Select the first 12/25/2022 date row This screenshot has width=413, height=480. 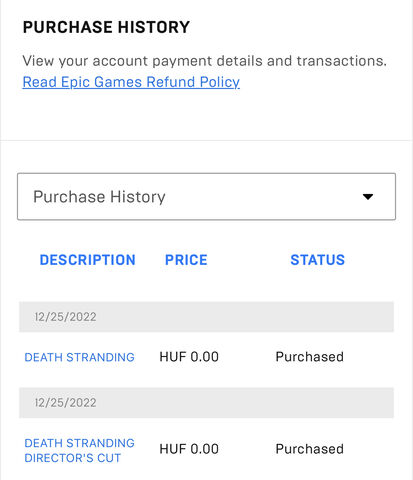coord(206,317)
